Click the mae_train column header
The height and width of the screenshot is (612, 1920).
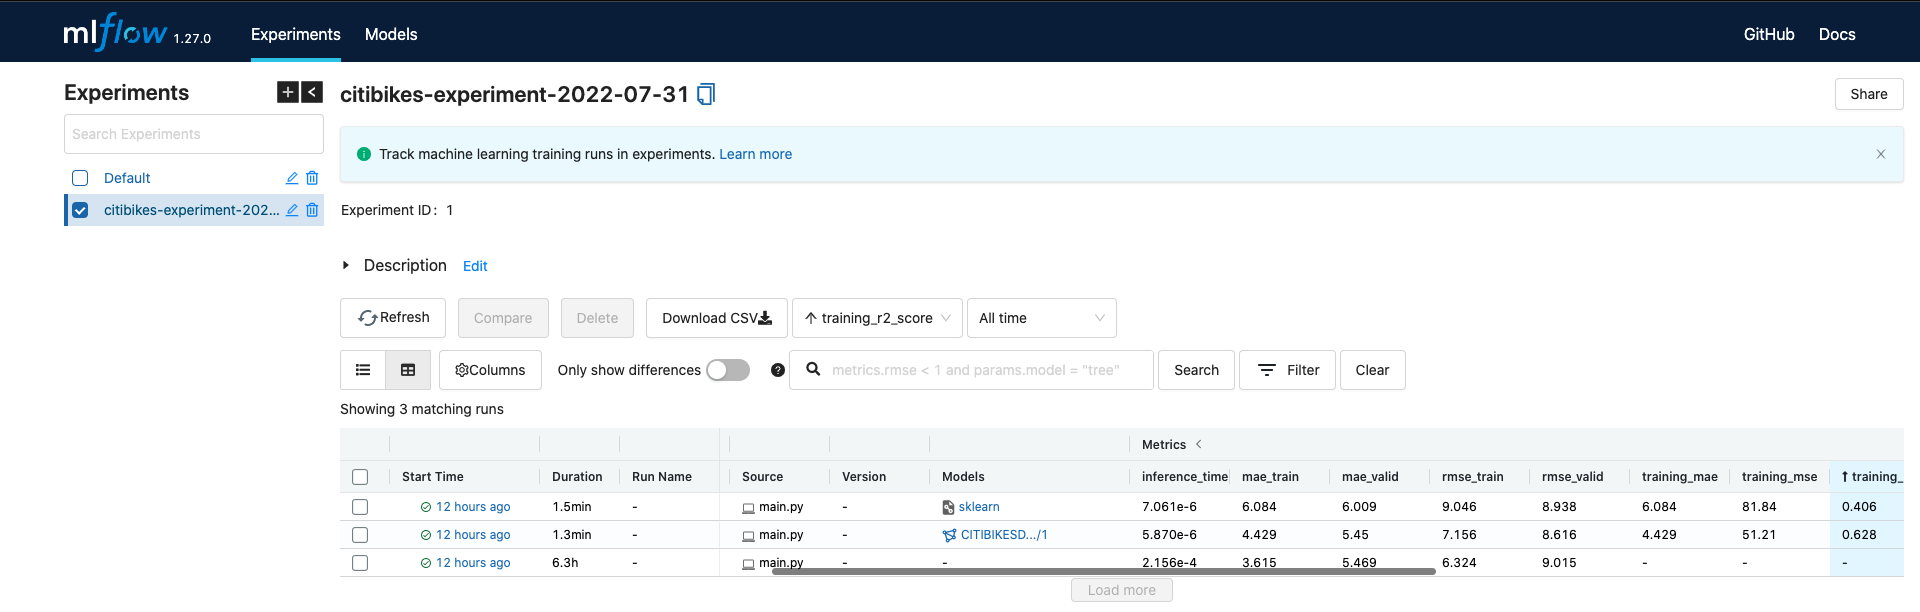click(x=1270, y=477)
